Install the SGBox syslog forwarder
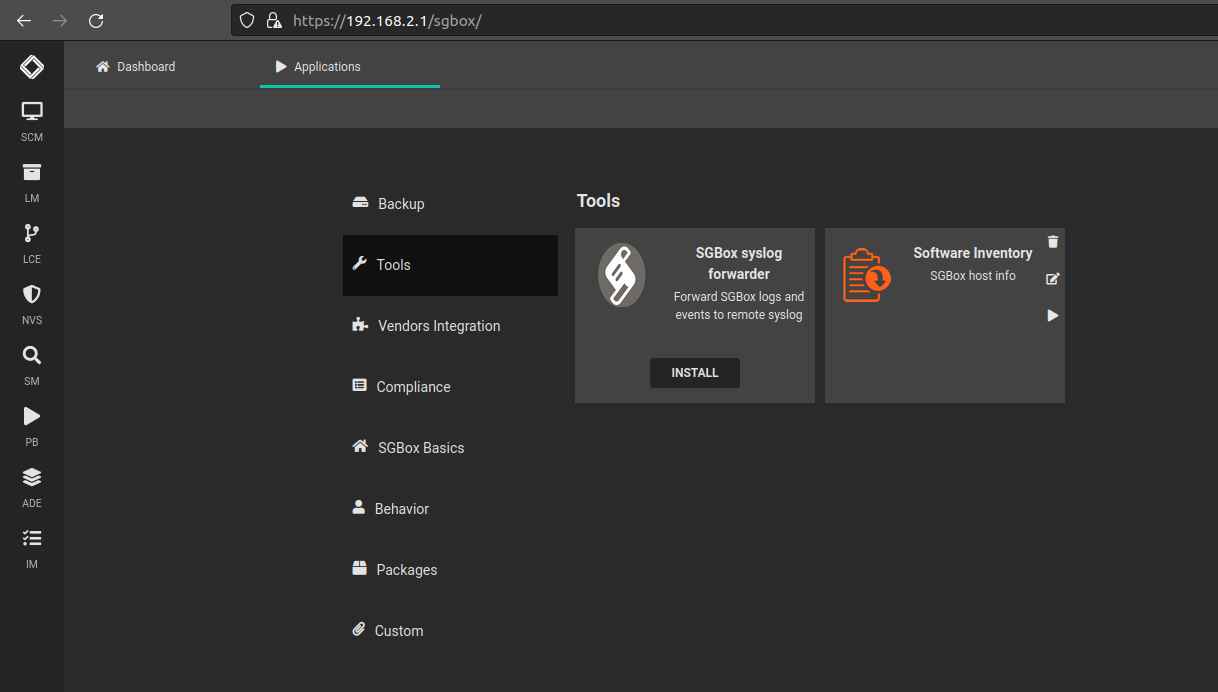Image resolution: width=1218 pixels, height=692 pixels. point(695,373)
